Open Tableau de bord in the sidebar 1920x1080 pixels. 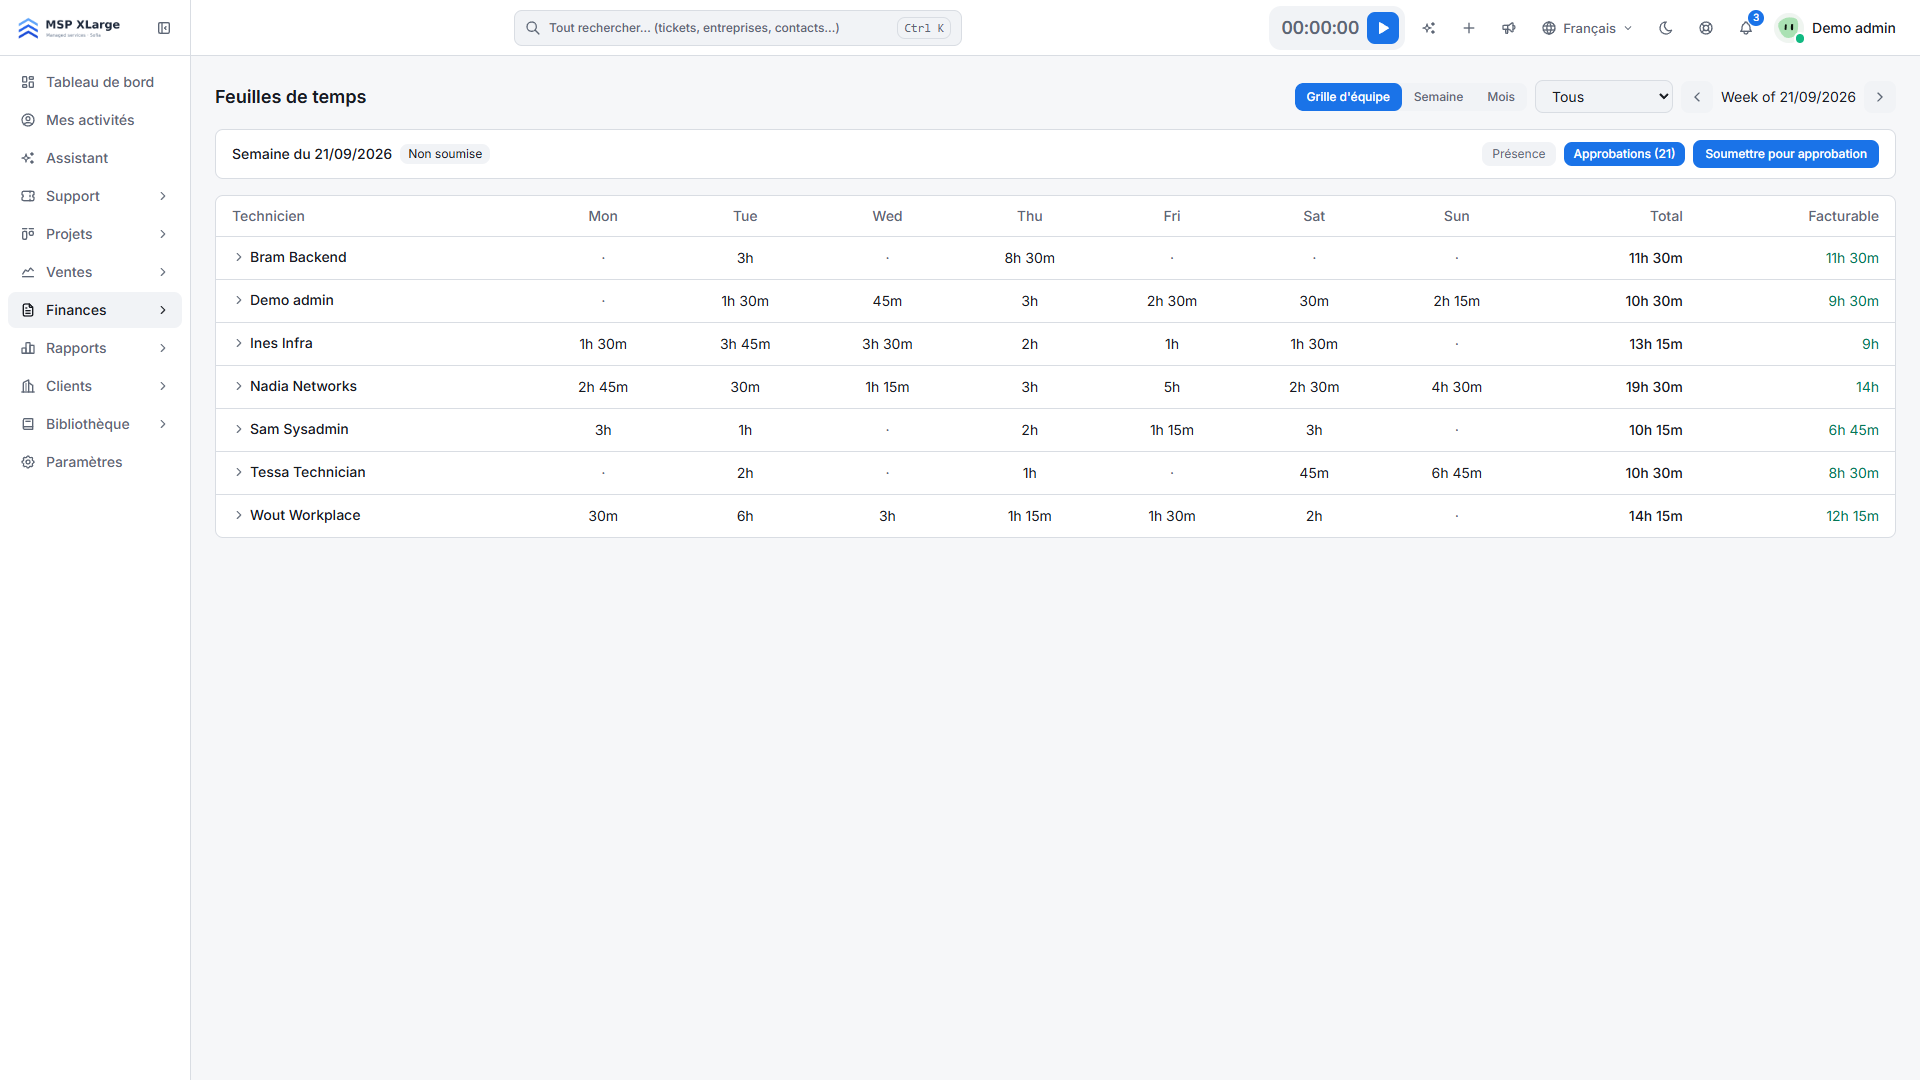coord(95,82)
